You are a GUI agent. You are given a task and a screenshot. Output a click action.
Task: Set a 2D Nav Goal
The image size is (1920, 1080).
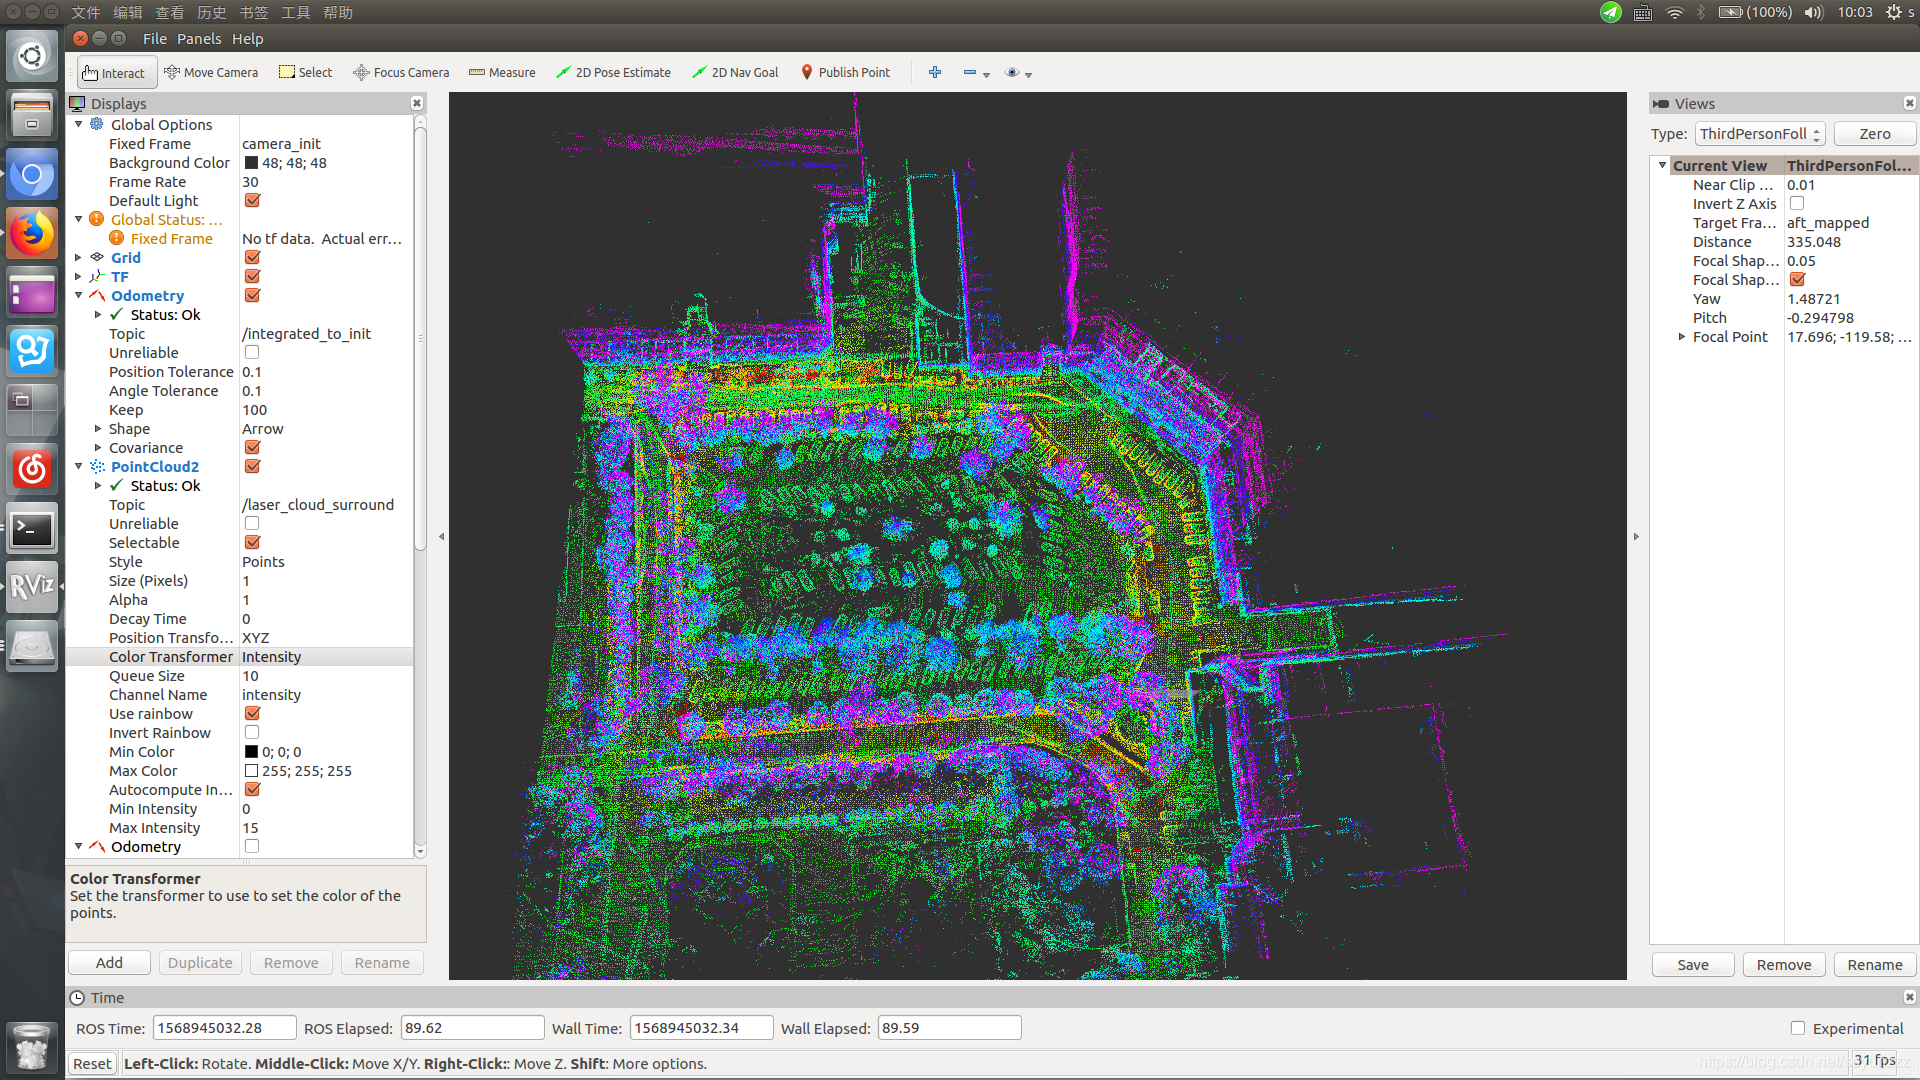(735, 73)
